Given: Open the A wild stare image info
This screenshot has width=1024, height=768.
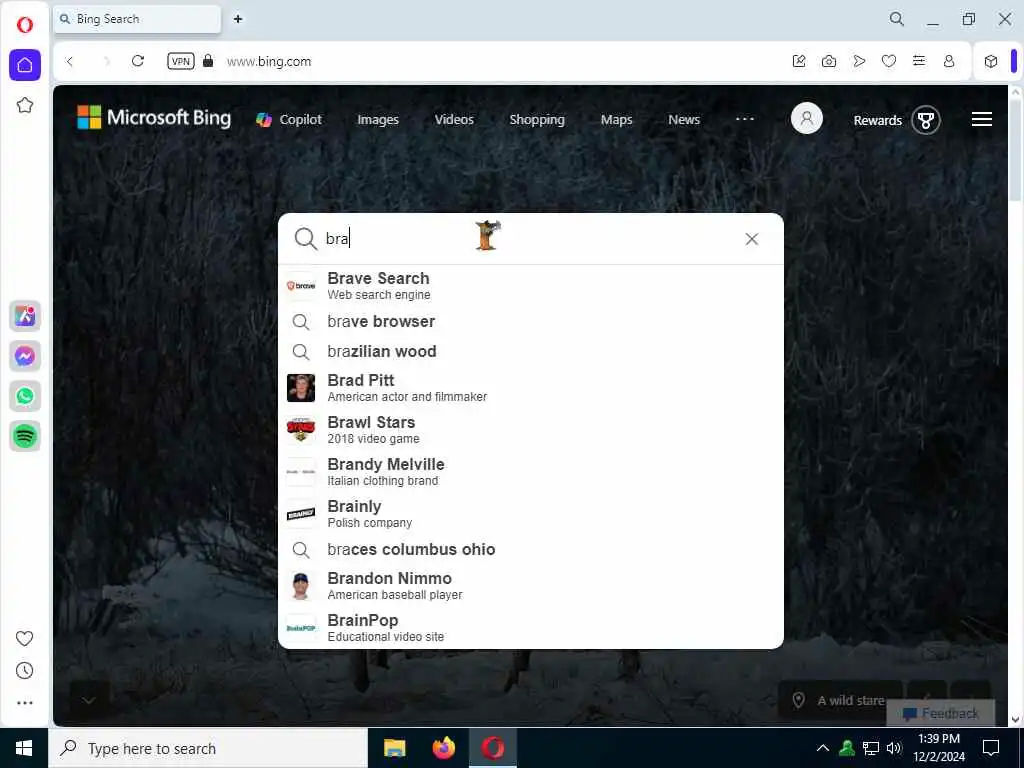Looking at the screenshot, I should pos(841,700).
